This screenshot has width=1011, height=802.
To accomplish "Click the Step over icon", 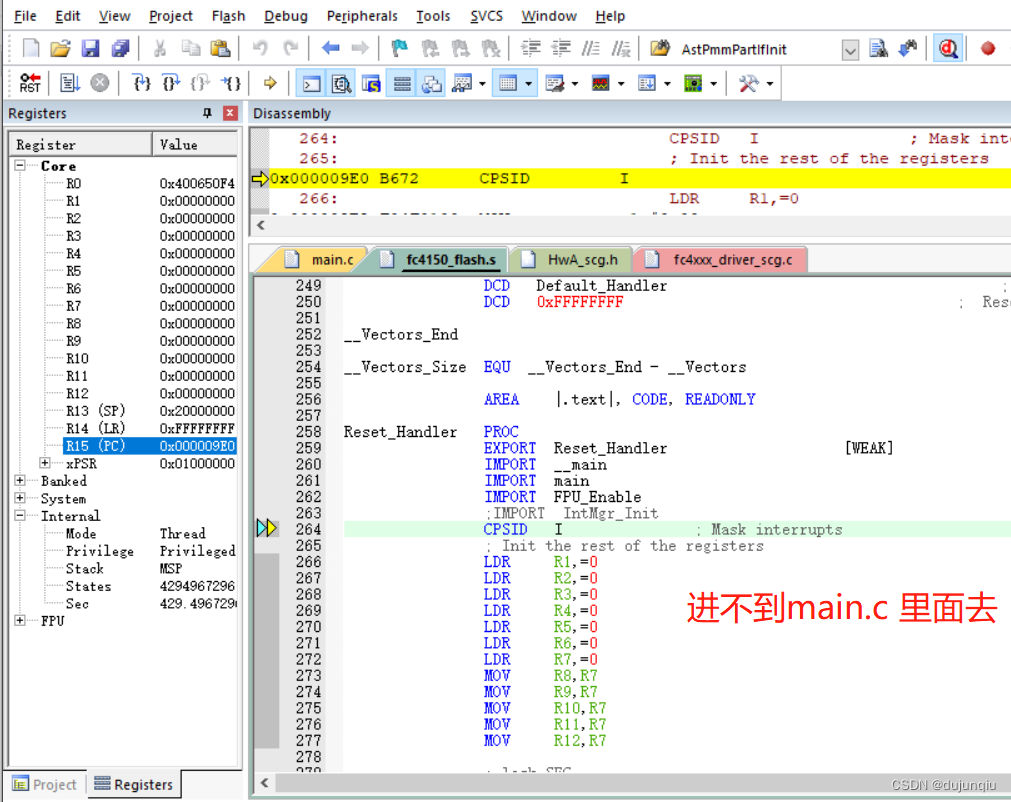I will (171, 83).
